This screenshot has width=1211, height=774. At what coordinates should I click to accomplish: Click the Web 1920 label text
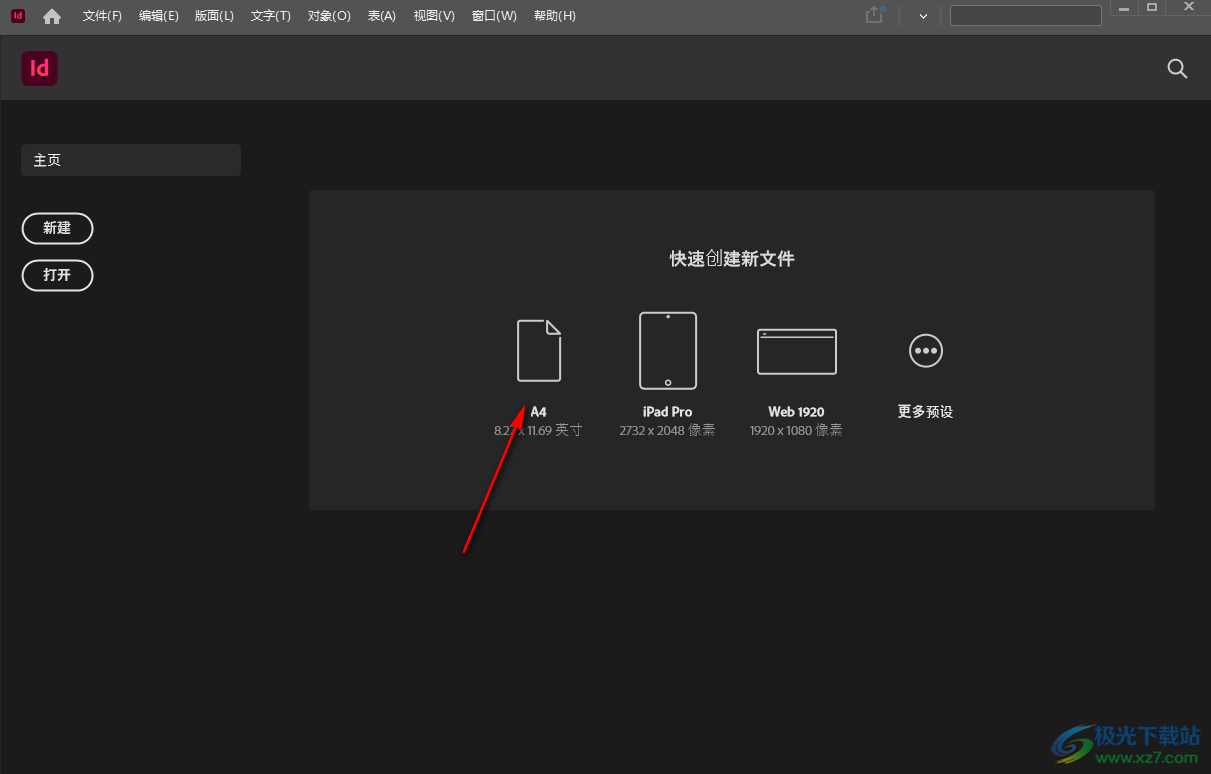[796, 412]
